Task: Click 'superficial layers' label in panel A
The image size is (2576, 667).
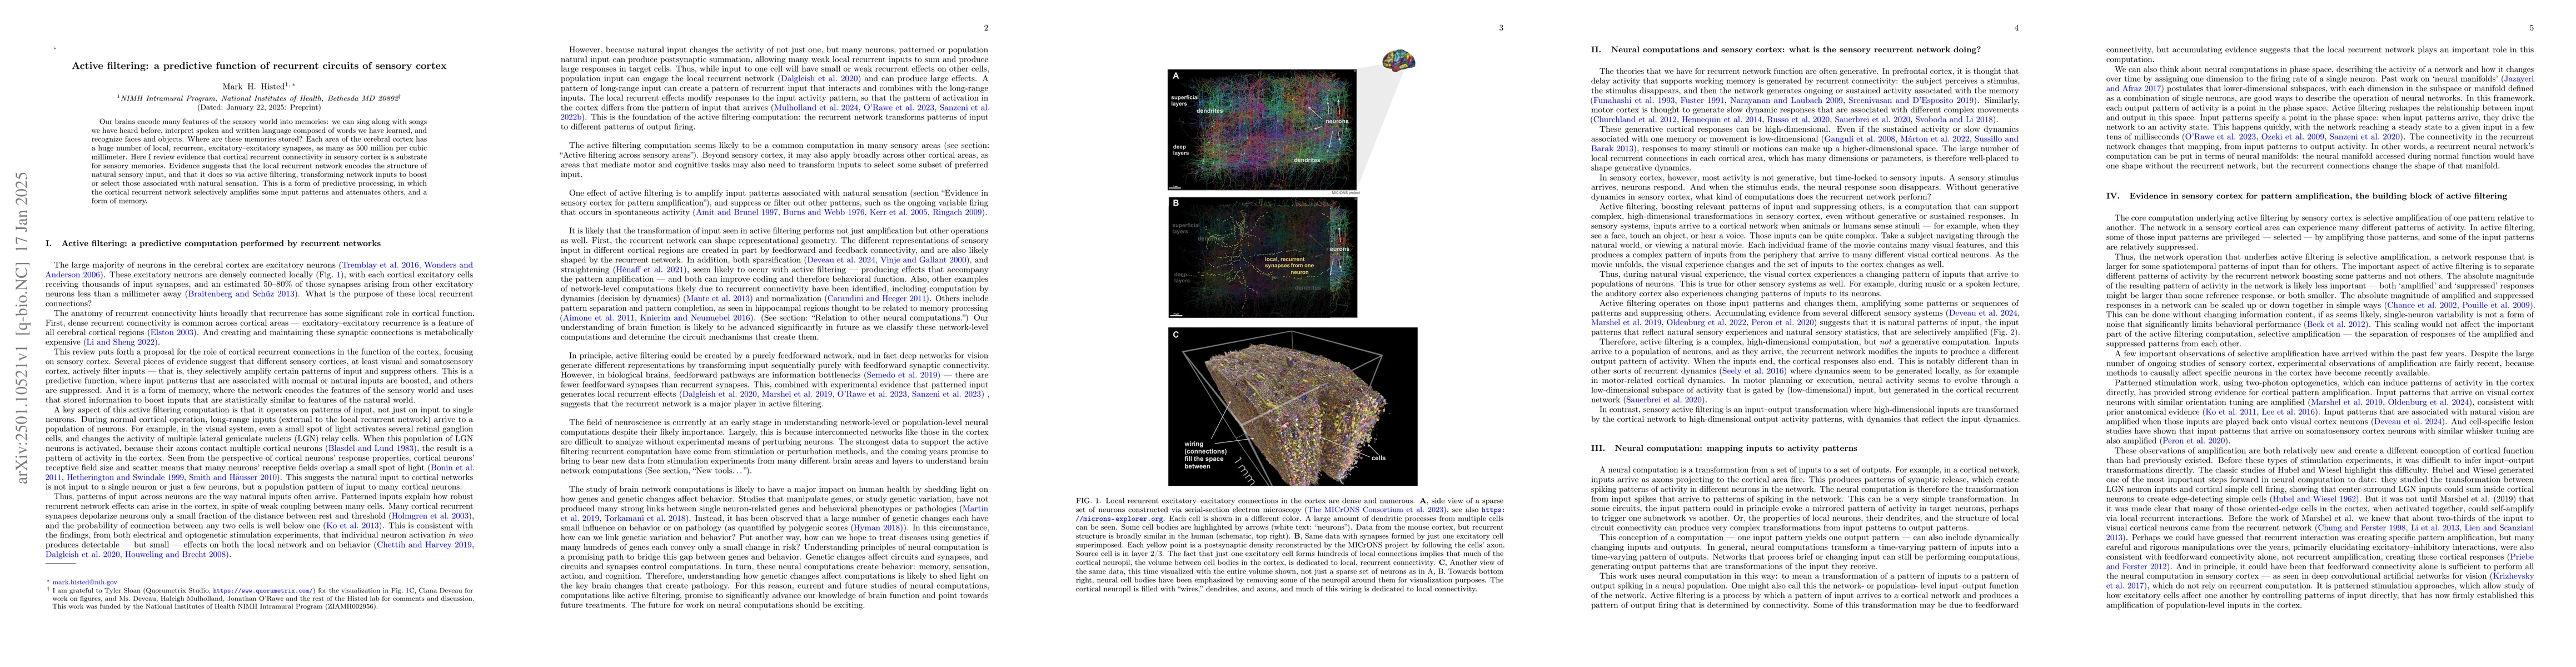Action: [x=1184, y=100]
